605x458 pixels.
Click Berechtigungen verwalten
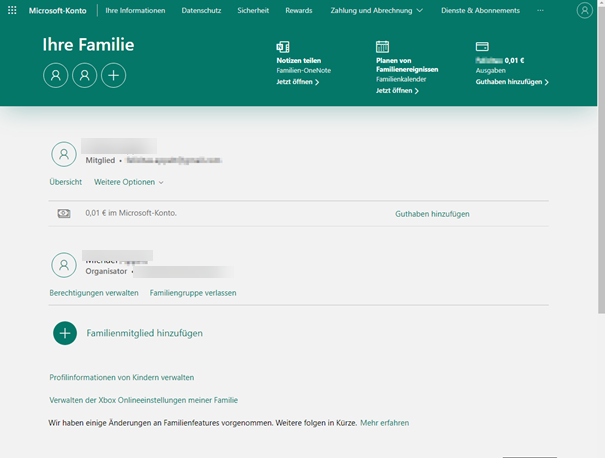pos(94,293)
